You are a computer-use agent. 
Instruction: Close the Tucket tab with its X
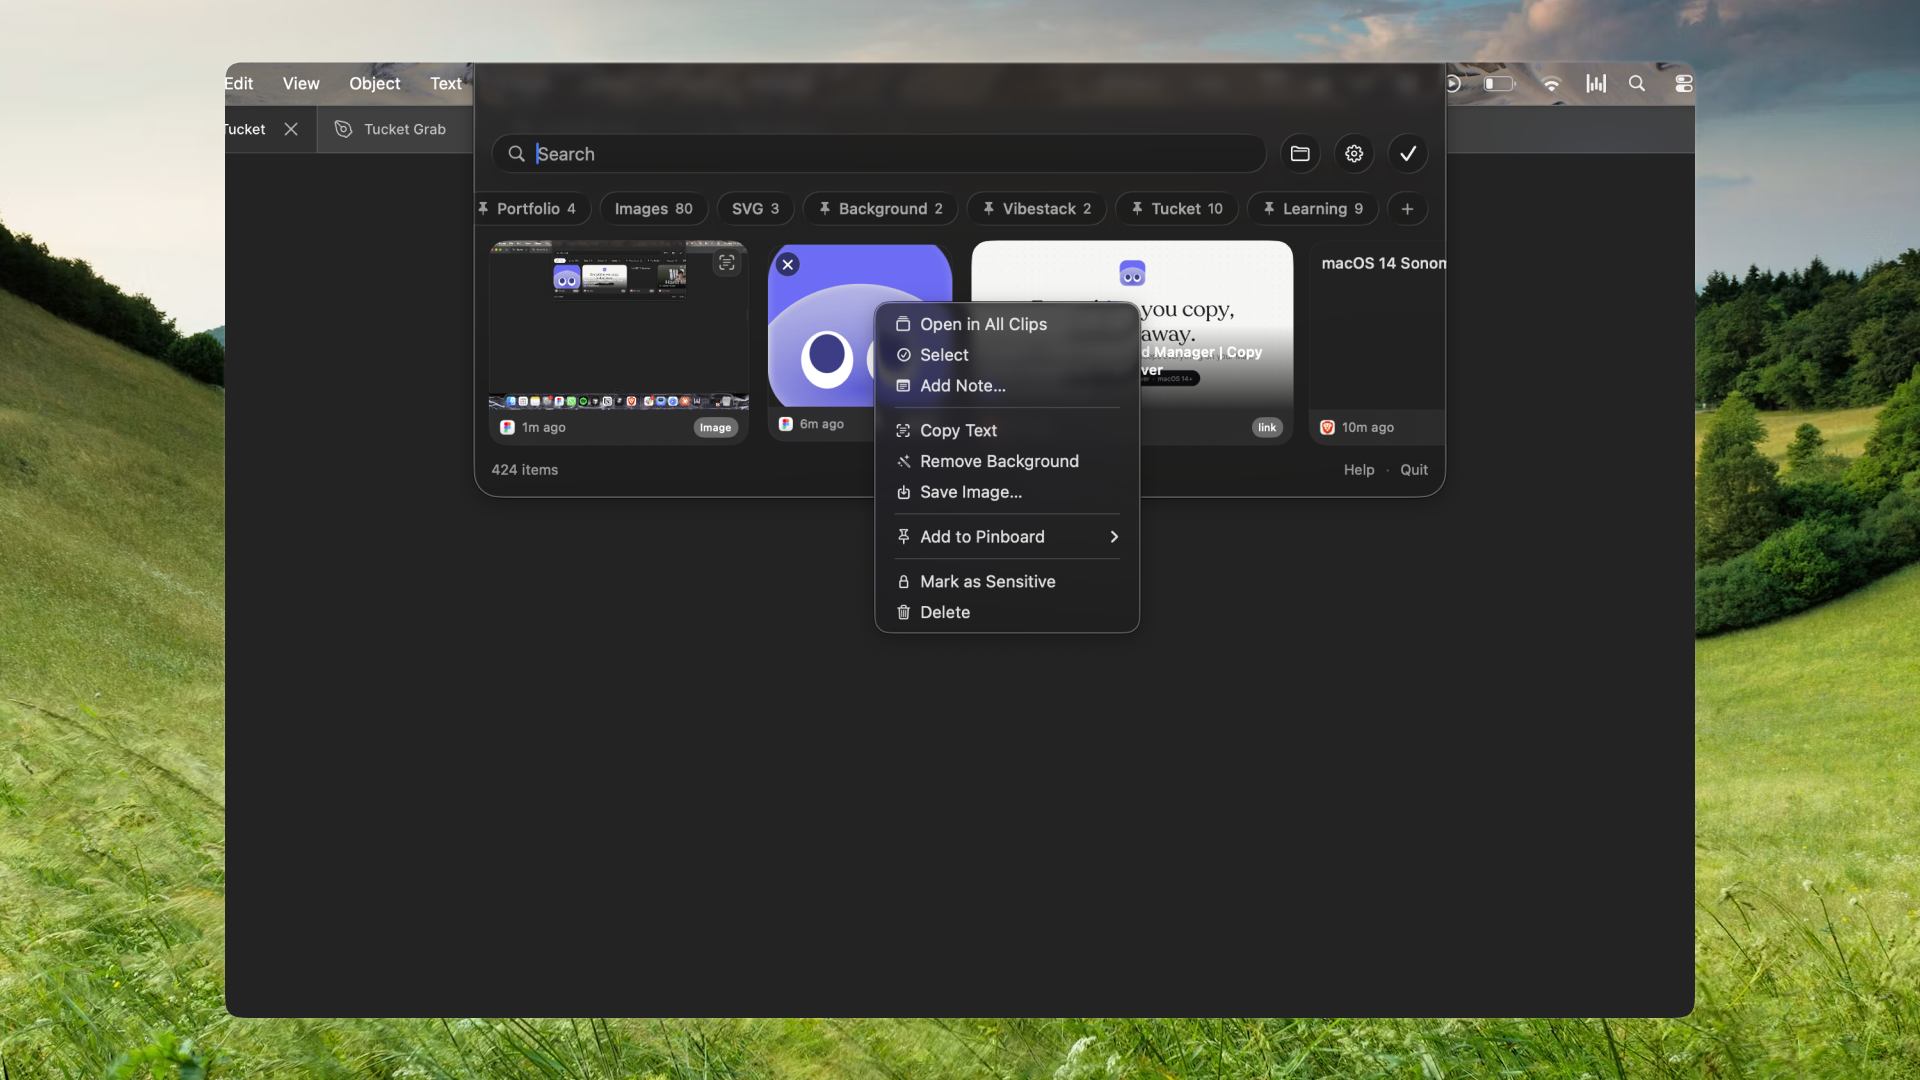(x=291, y=129)
